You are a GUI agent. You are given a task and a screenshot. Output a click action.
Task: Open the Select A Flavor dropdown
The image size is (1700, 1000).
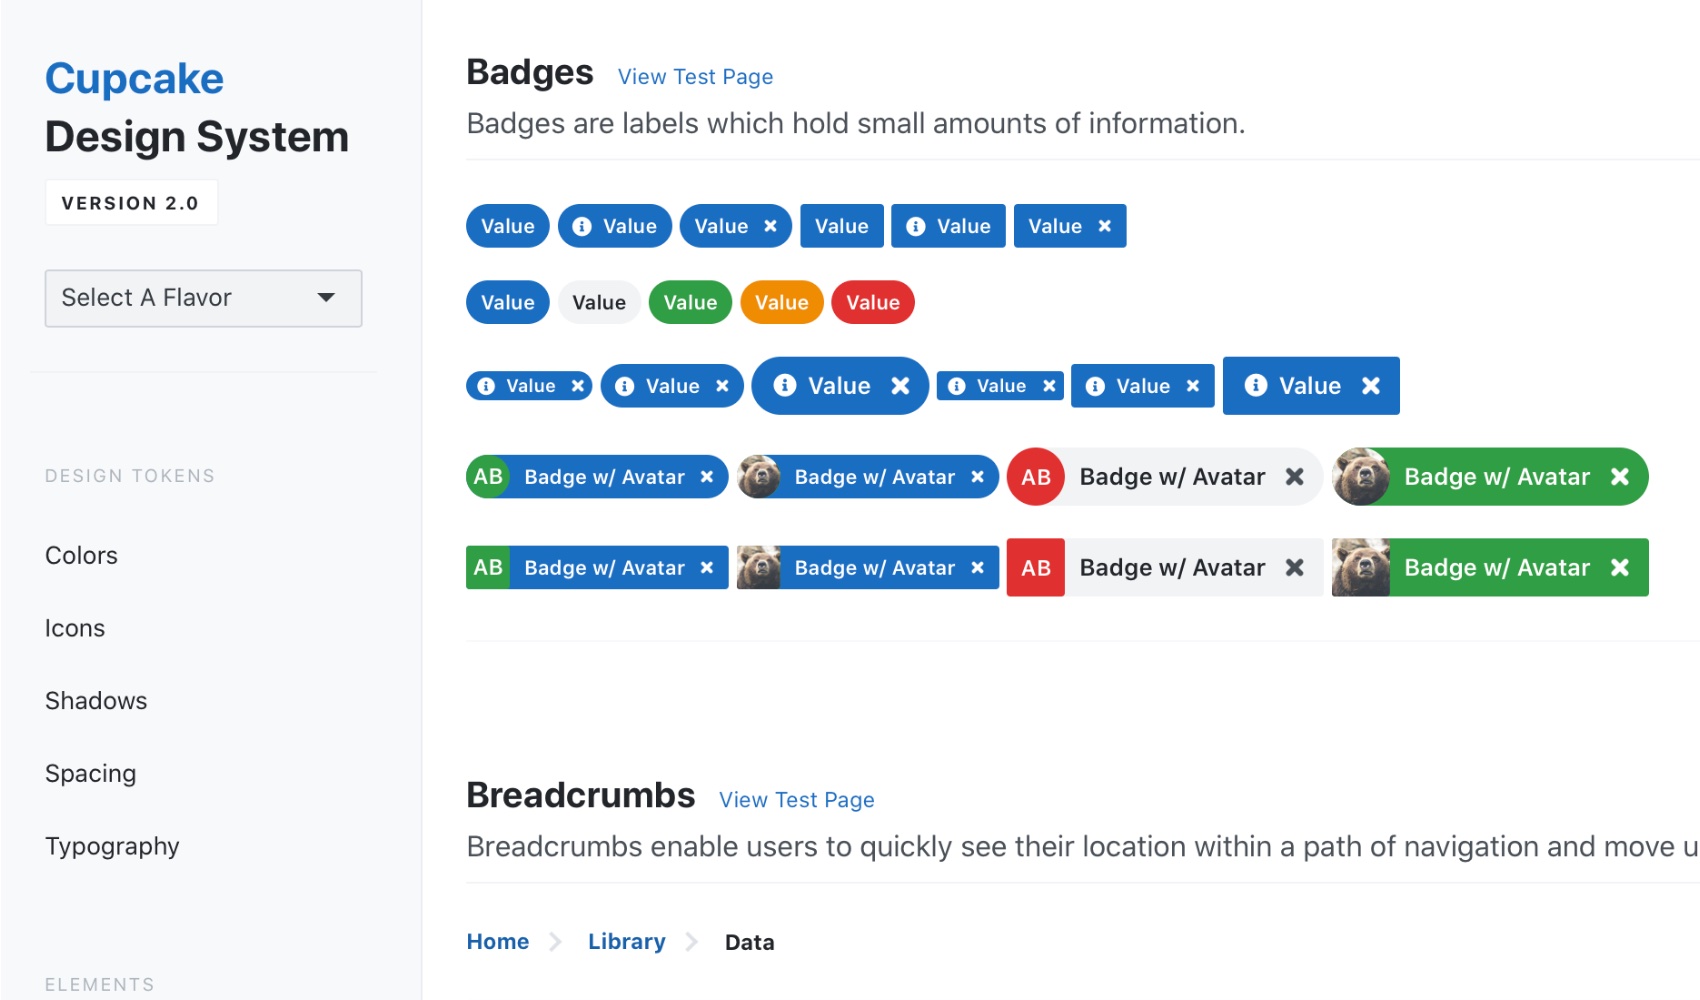click(203, 298)
